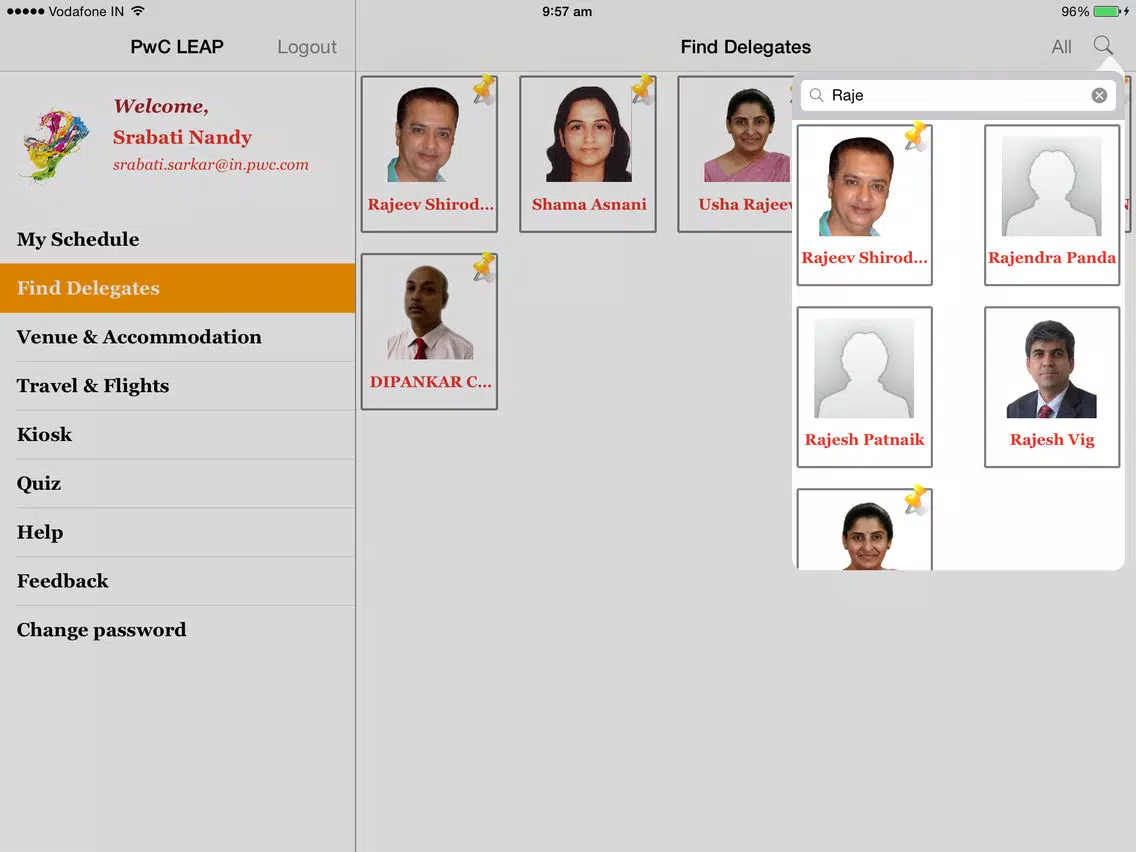Open My Schedule menu item
Screen dimensions: 1136x852
point(178,239)
